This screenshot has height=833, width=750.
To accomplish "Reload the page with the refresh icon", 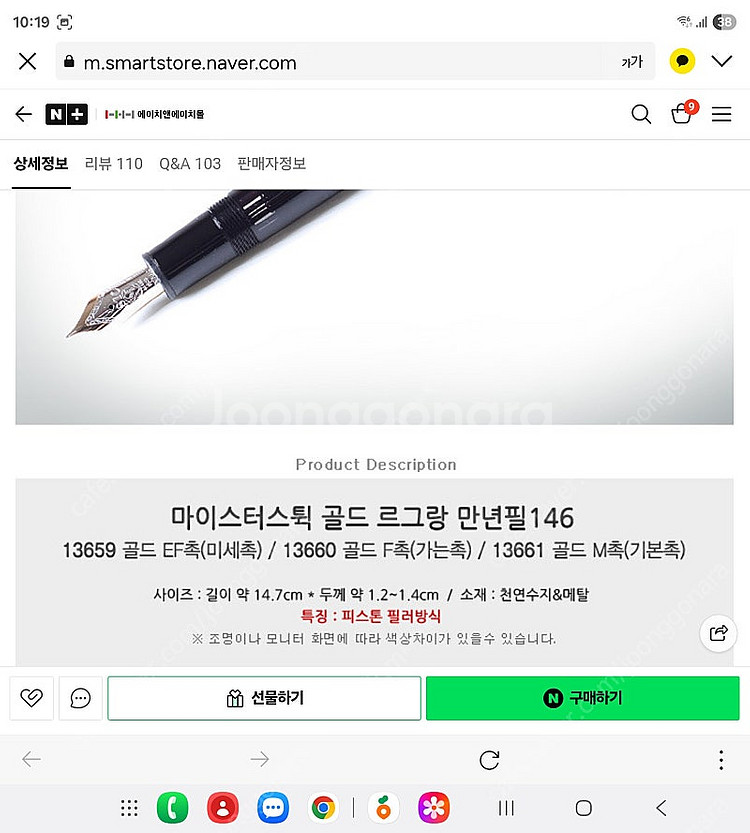I will (x=489, y=760).
